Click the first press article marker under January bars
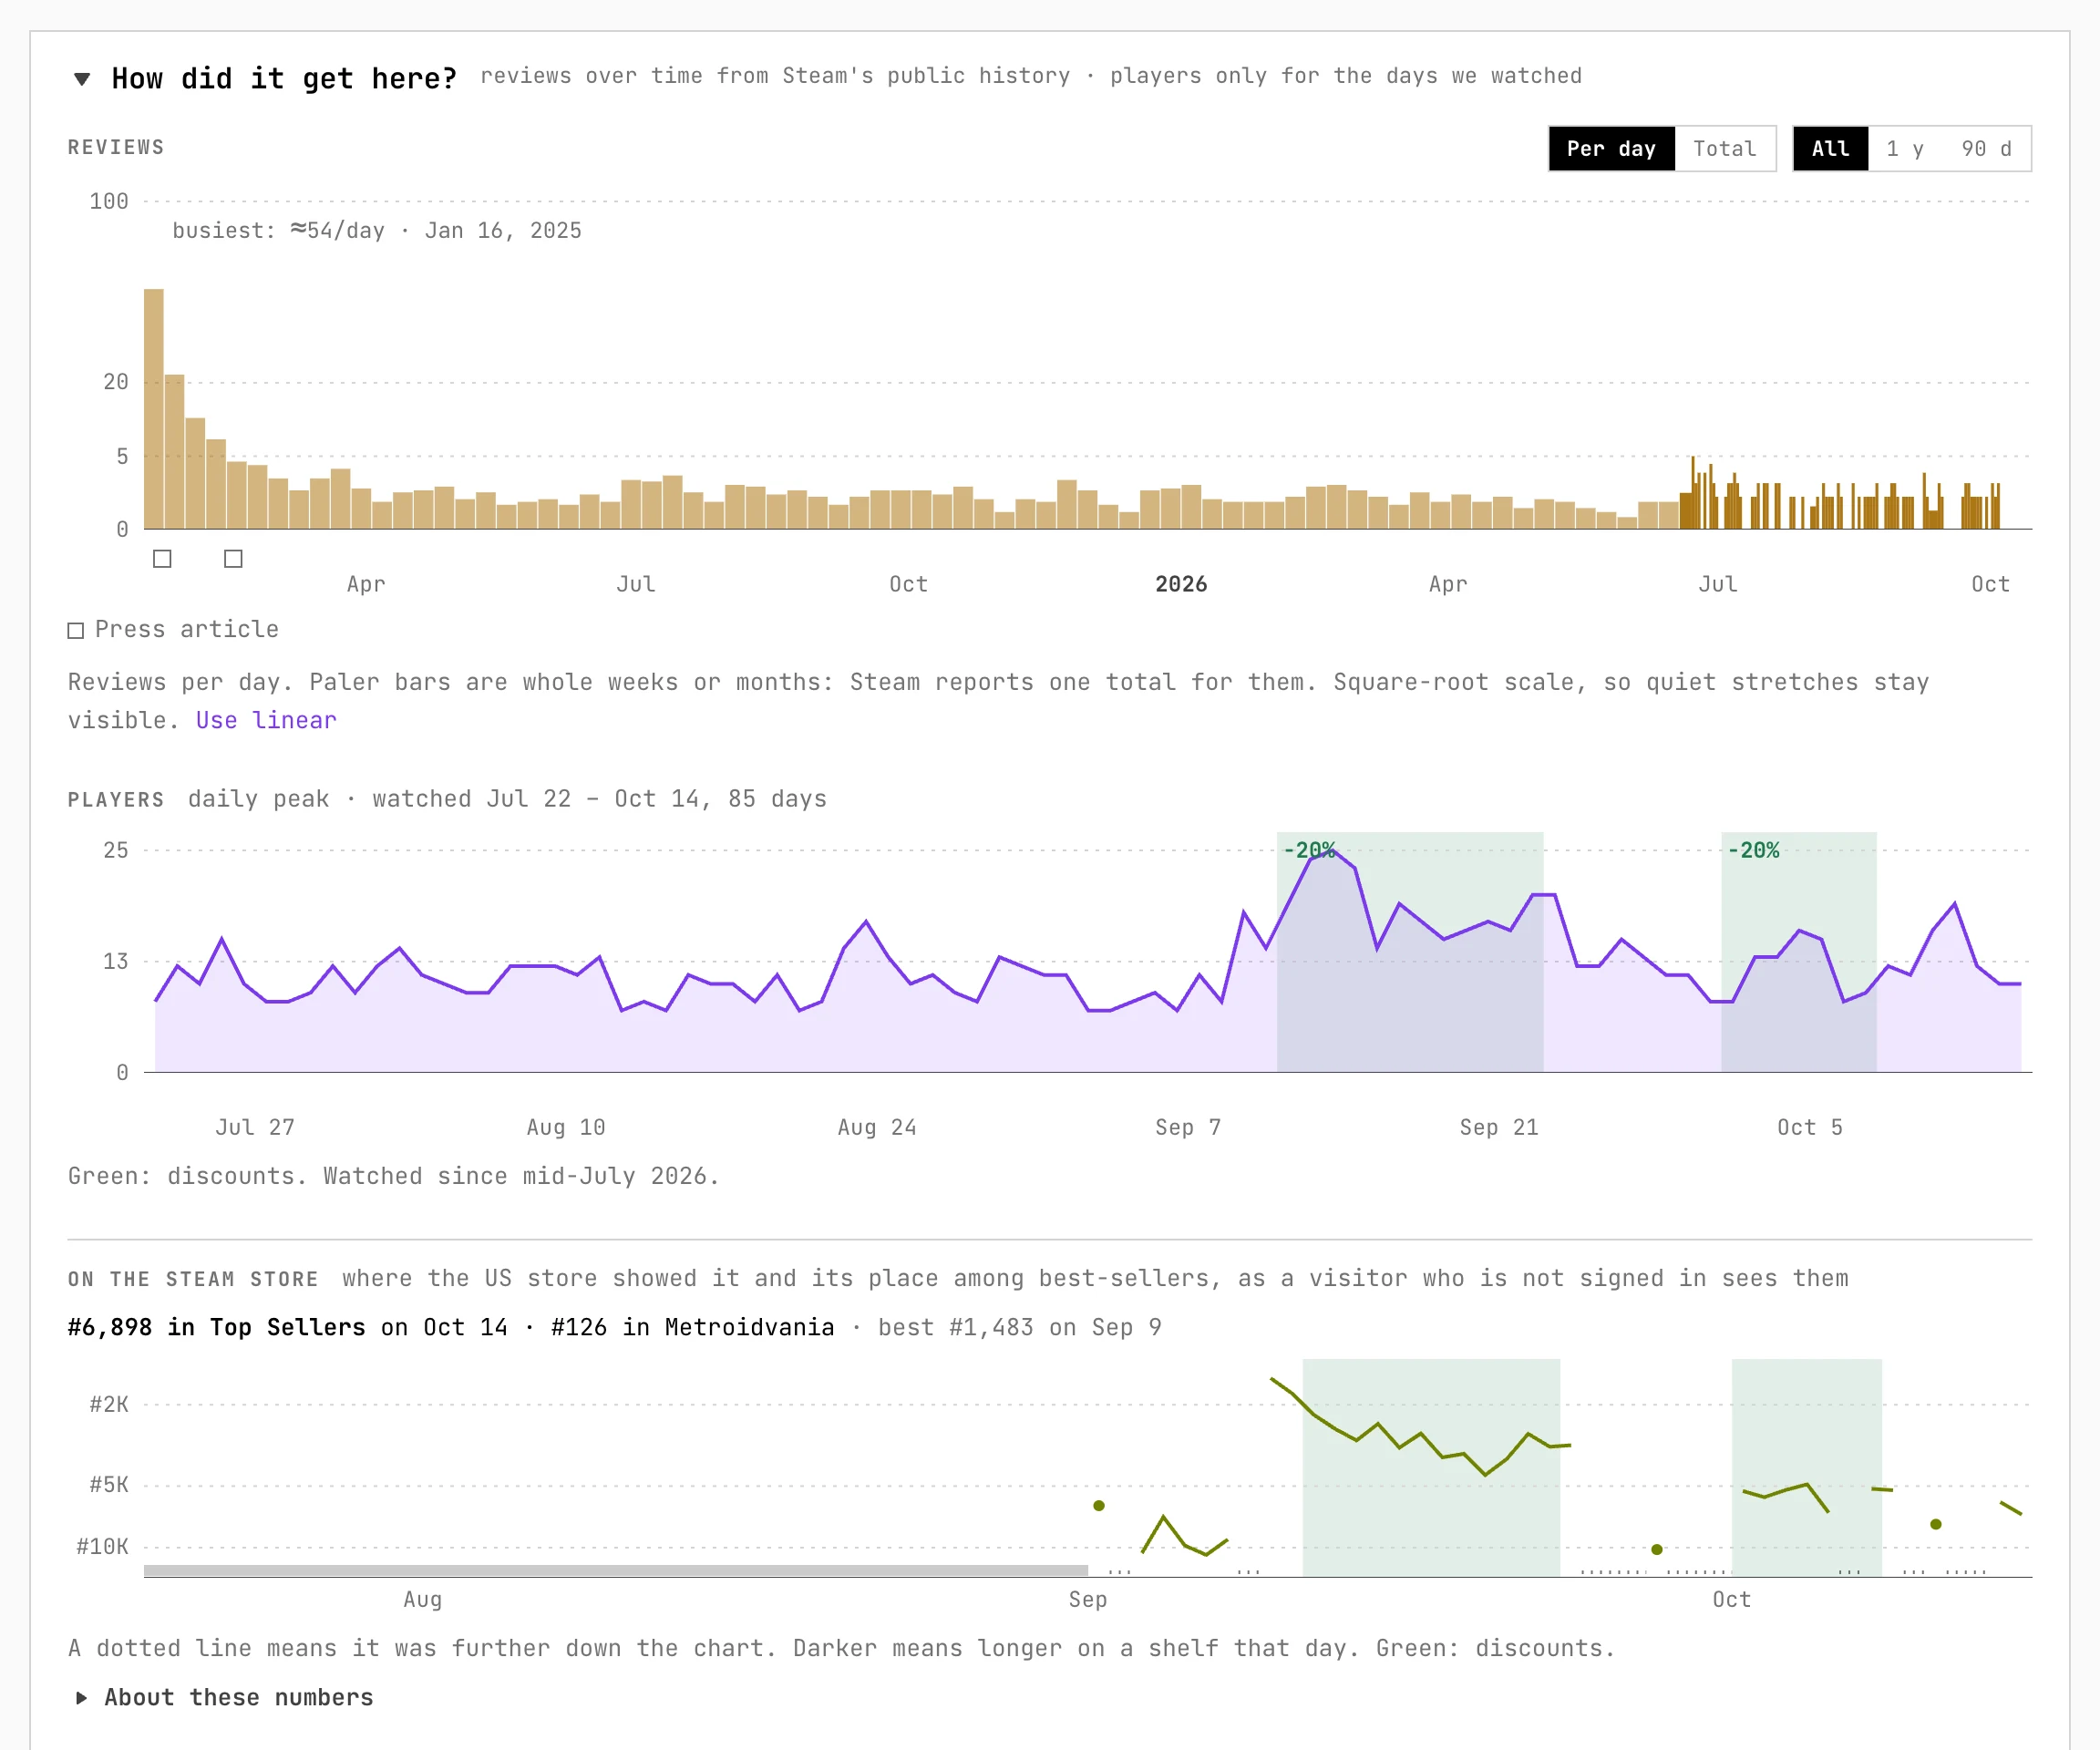 [162, 558]
